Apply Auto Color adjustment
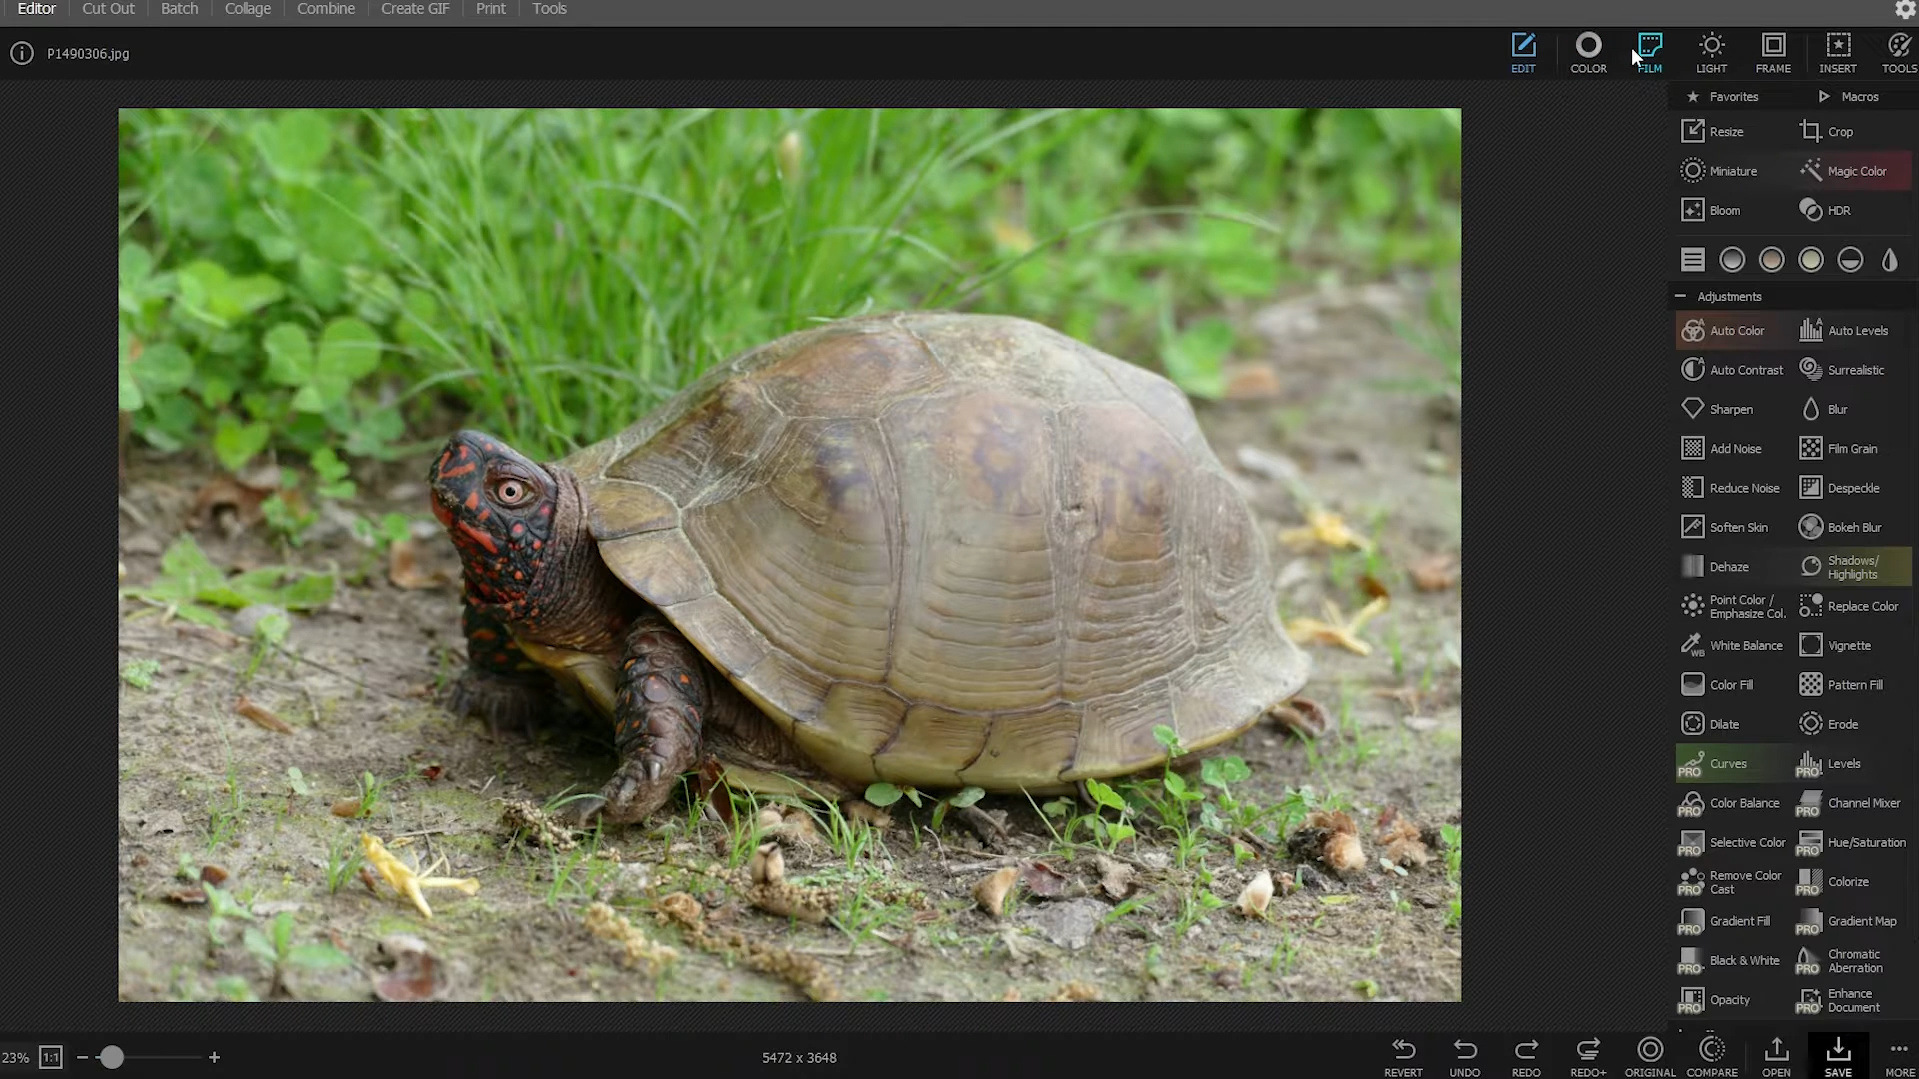1919x1079 pixels. pyautogui.click(x=1733, y=330)
